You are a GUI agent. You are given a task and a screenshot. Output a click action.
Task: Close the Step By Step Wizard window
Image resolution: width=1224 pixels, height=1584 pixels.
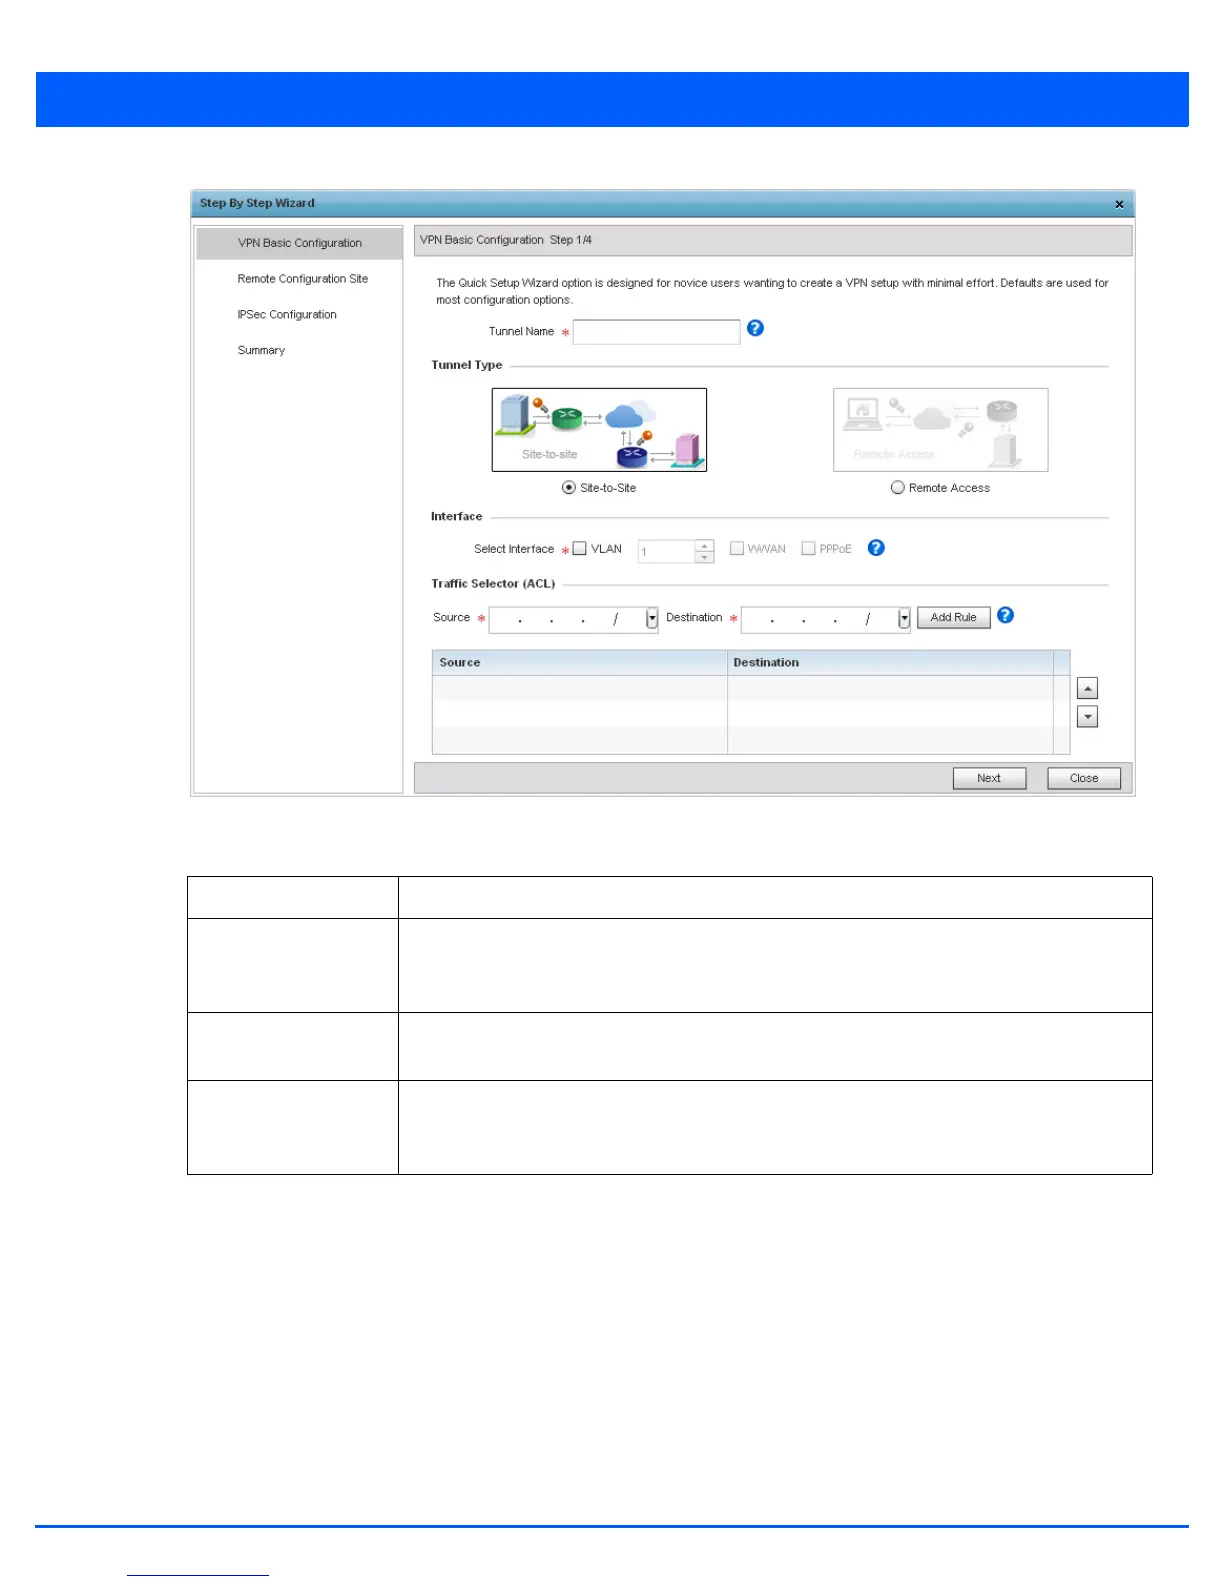1119,204
